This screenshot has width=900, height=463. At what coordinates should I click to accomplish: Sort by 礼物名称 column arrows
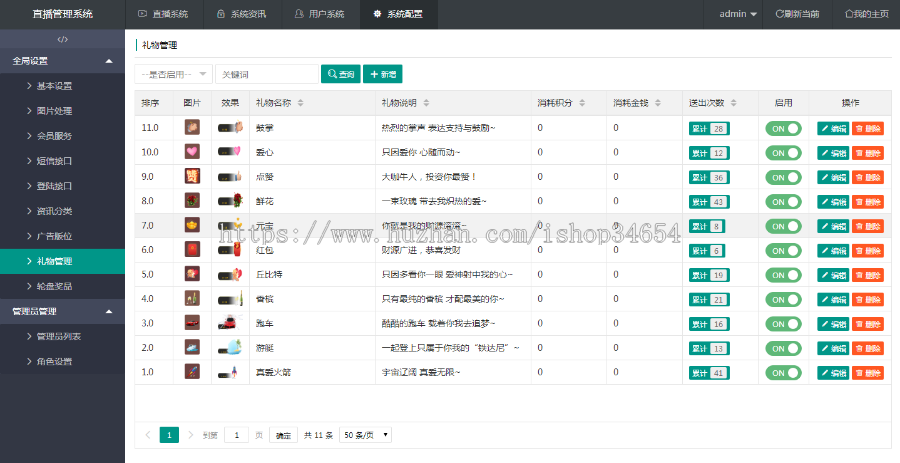point(300,103)
